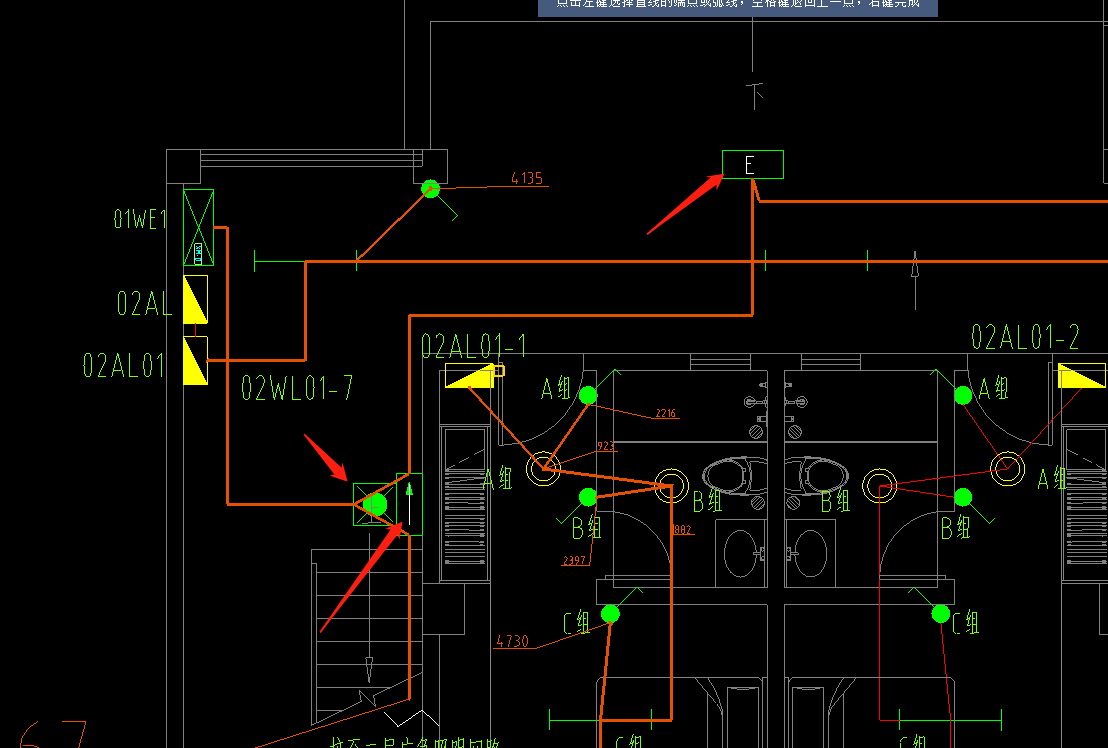The image size is (1108, 748).
Task: Click green C组 switch dot near 4730 label
Action: click(x=611, y=614)
